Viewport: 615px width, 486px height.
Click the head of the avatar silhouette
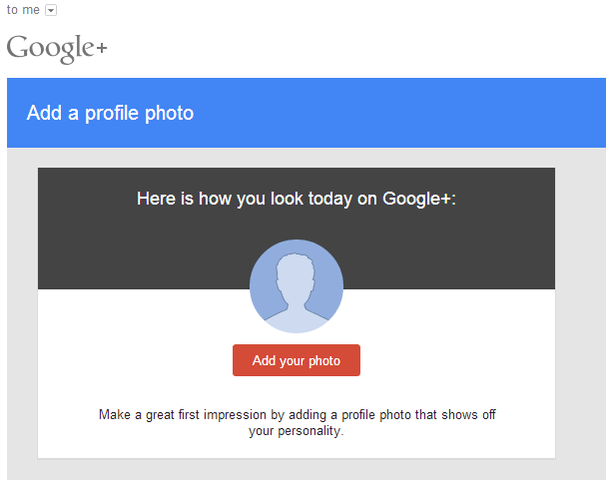tap(295, 274)
